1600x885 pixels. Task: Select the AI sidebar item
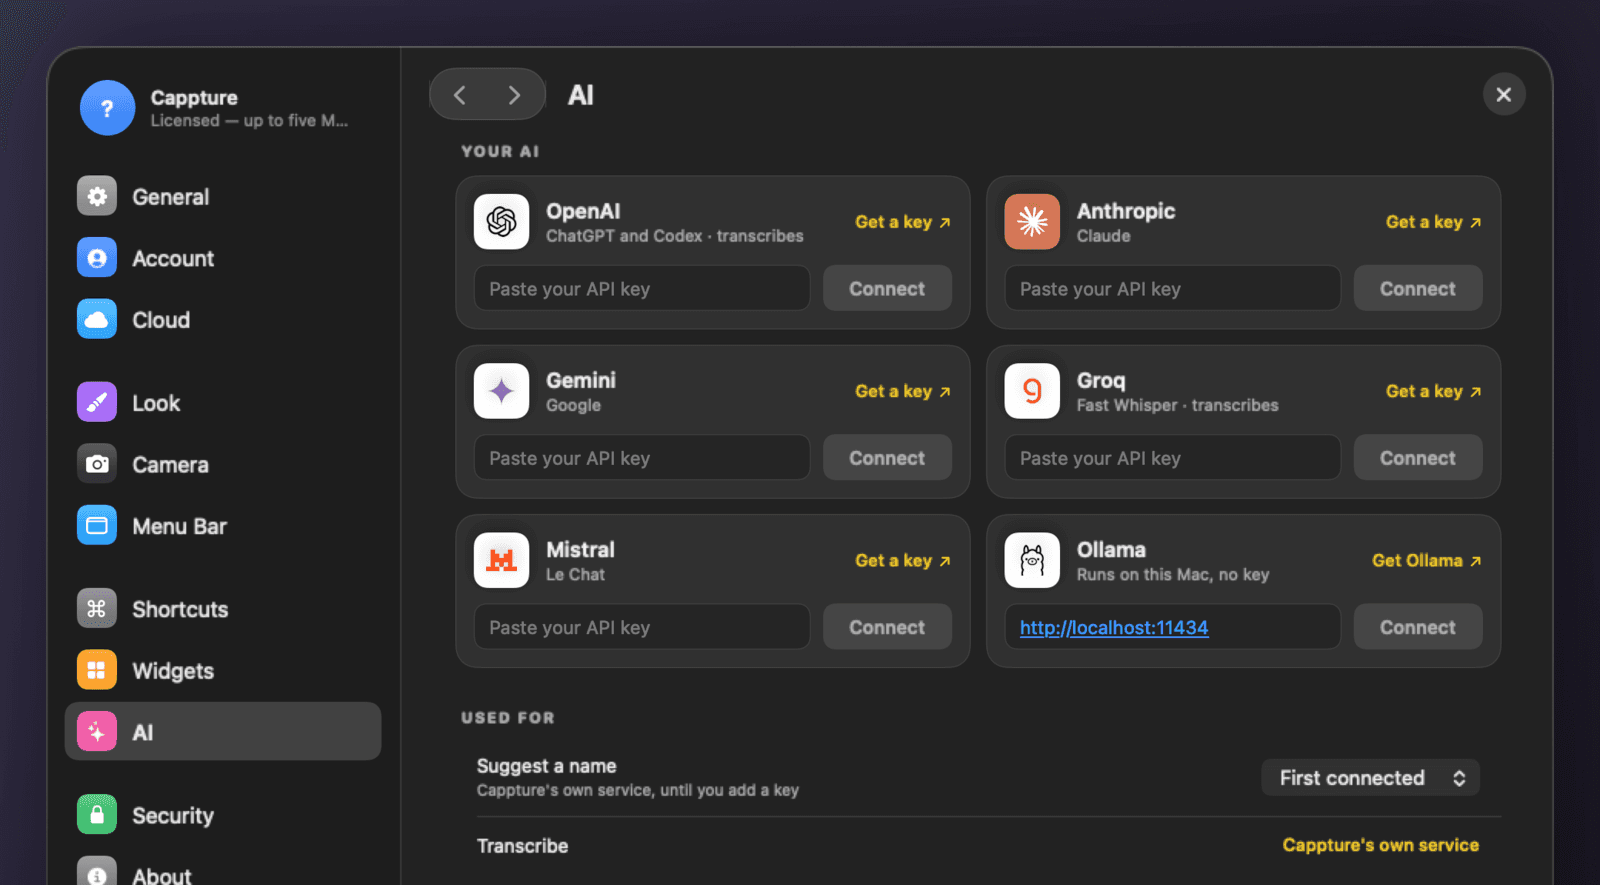(223, 732)
